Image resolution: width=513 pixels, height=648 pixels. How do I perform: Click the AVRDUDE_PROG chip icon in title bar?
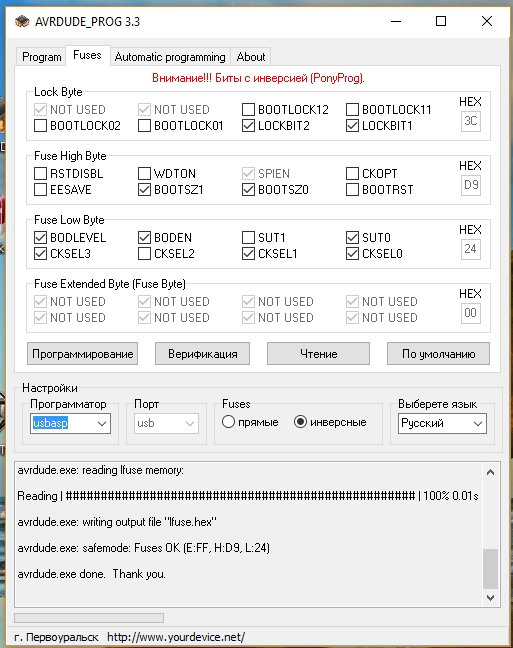[22, 21]
